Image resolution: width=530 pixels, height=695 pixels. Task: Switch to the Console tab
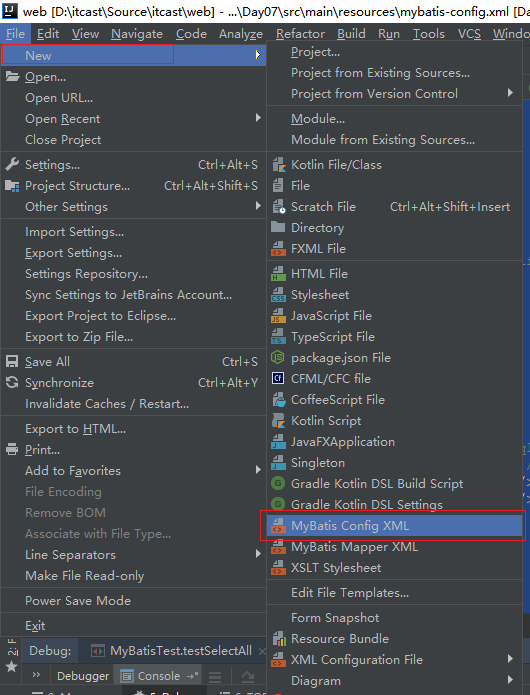tap(157, 676)
